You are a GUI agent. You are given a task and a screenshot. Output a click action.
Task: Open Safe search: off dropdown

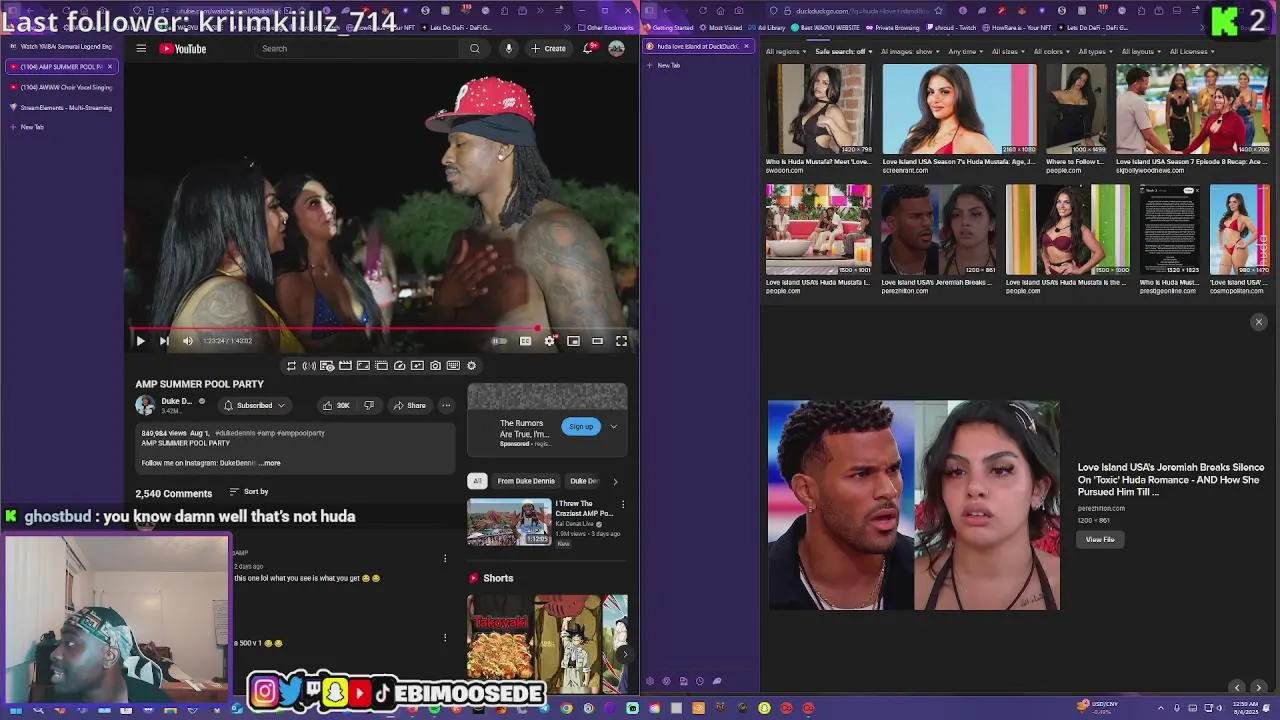(843, 52)
